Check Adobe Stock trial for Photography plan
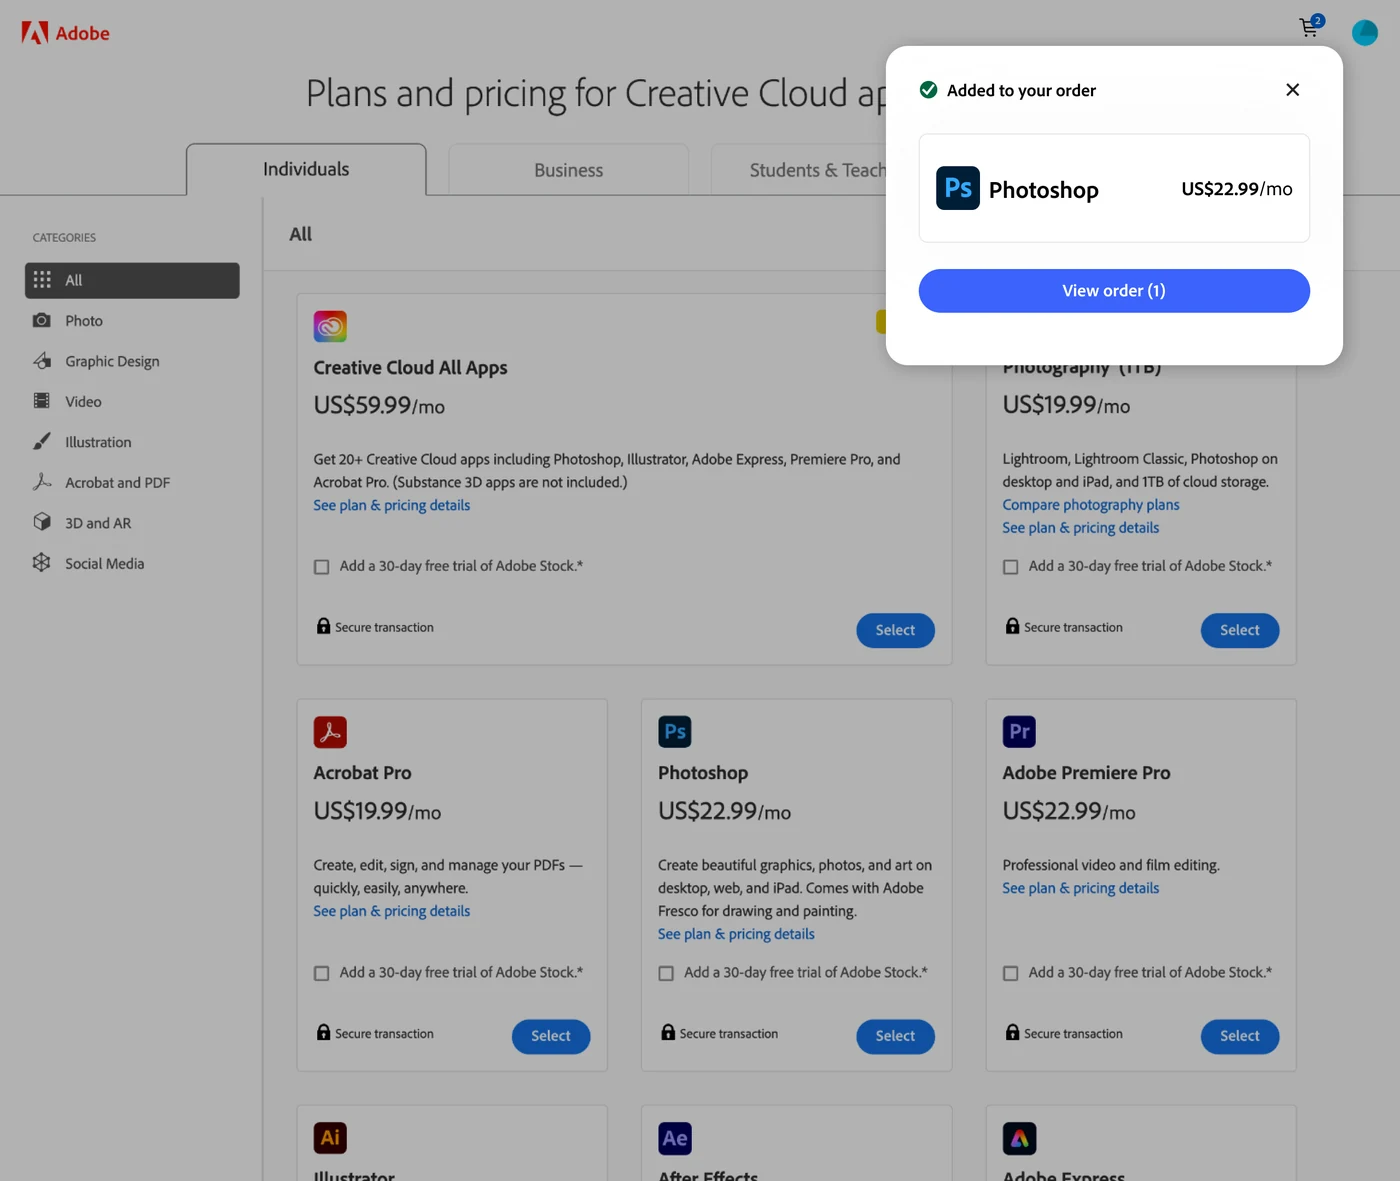 tap(1011, 567)
